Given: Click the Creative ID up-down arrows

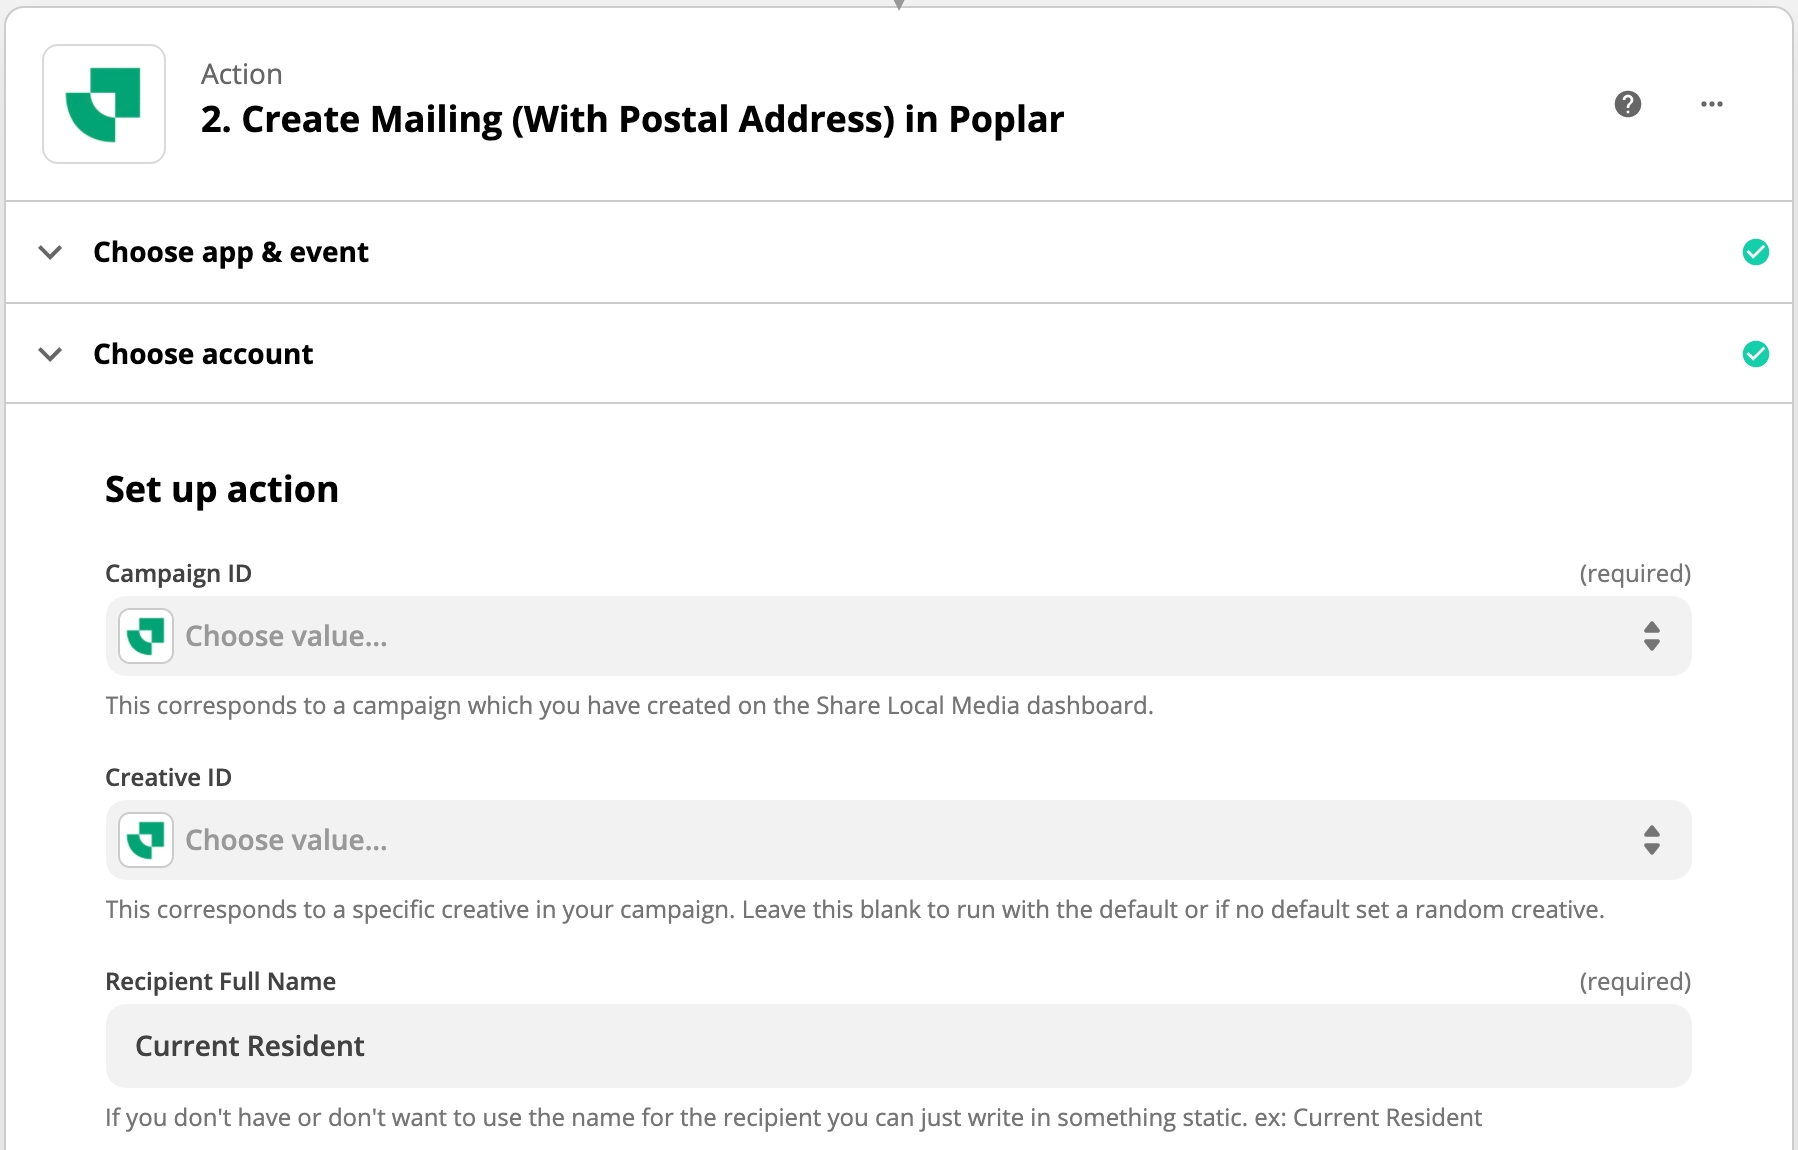Looking at the screenshot, I should (1651, 840).
